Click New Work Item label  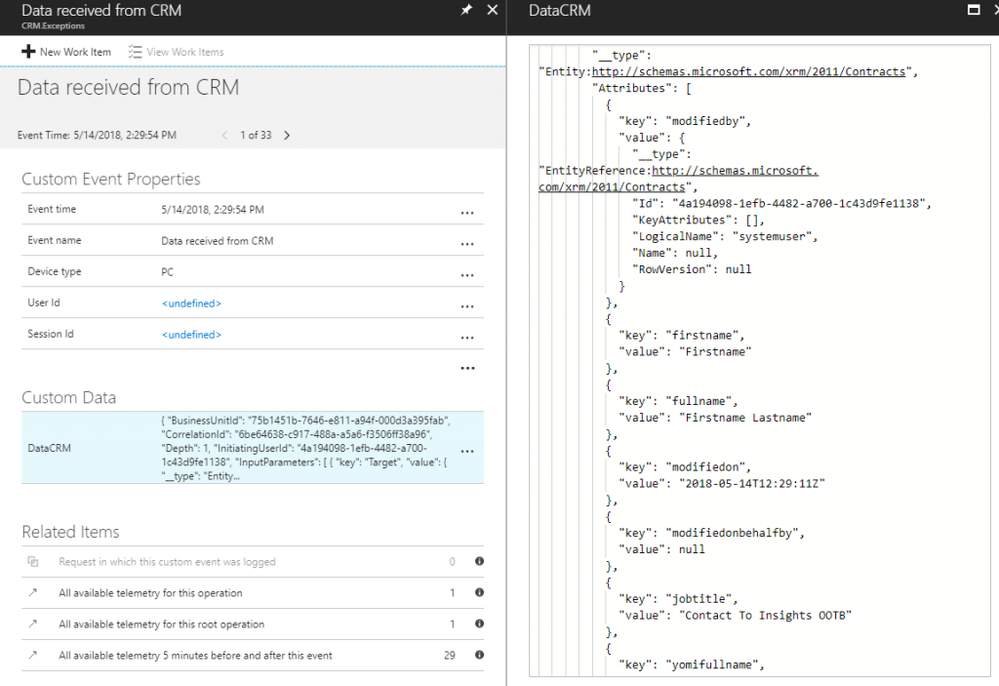(75, 52)
